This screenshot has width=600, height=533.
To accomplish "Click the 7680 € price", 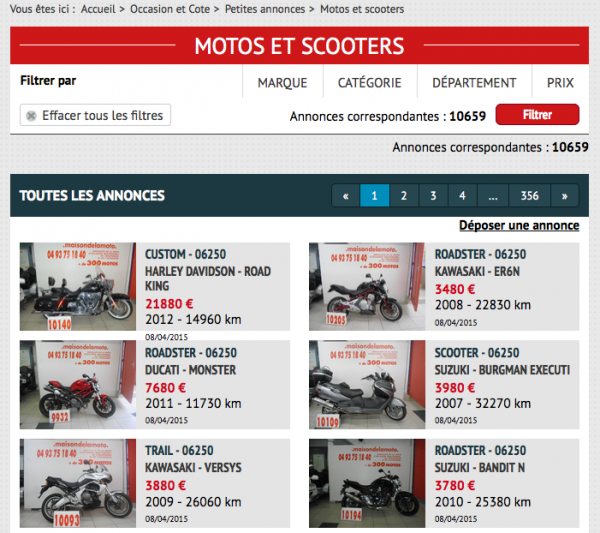I will [x=165, y=388].
